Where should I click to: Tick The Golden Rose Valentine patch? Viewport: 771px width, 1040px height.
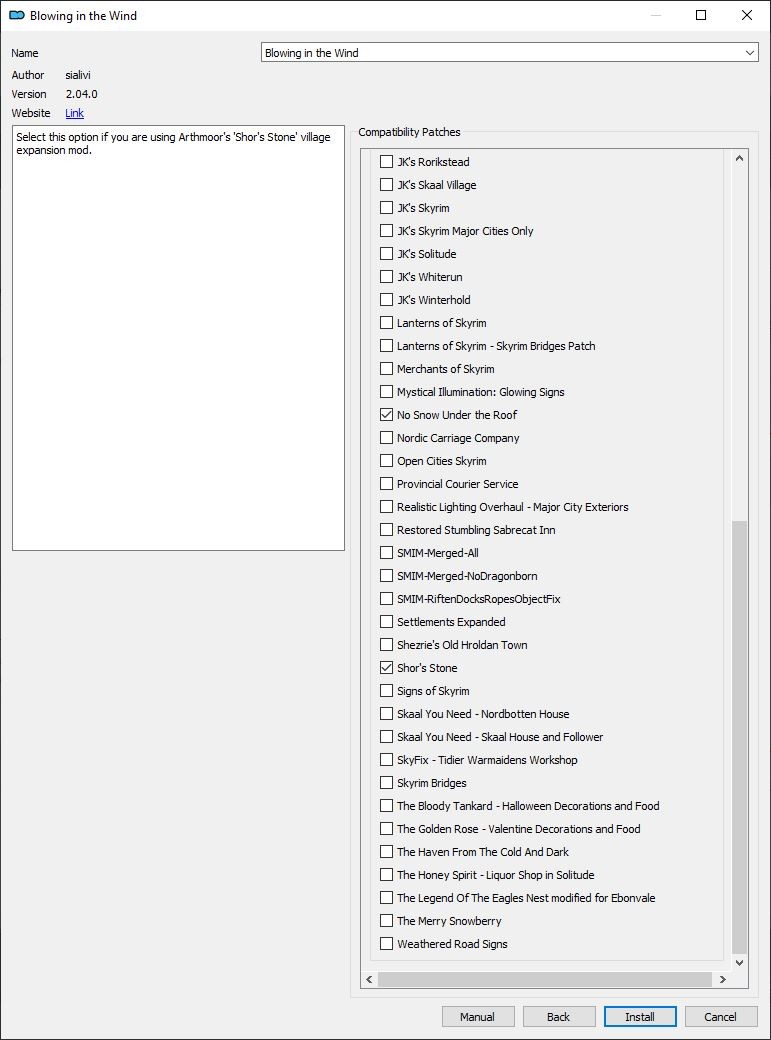[x=386, y=828]
